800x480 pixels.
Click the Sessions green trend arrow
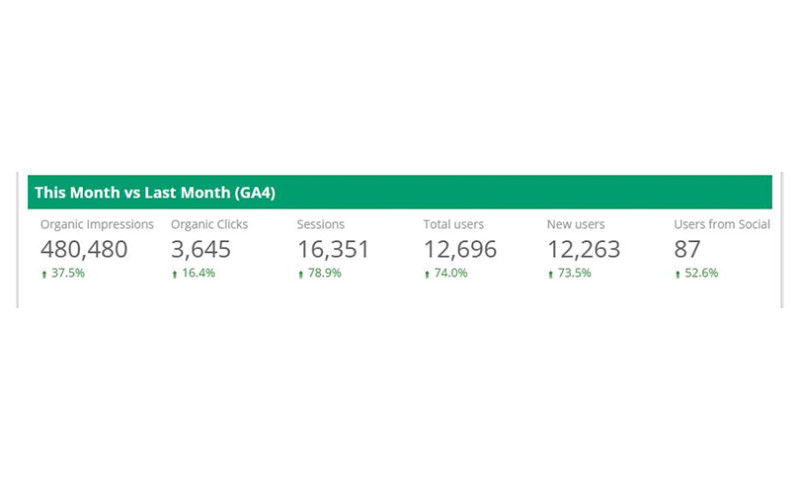tap(301, 274)
